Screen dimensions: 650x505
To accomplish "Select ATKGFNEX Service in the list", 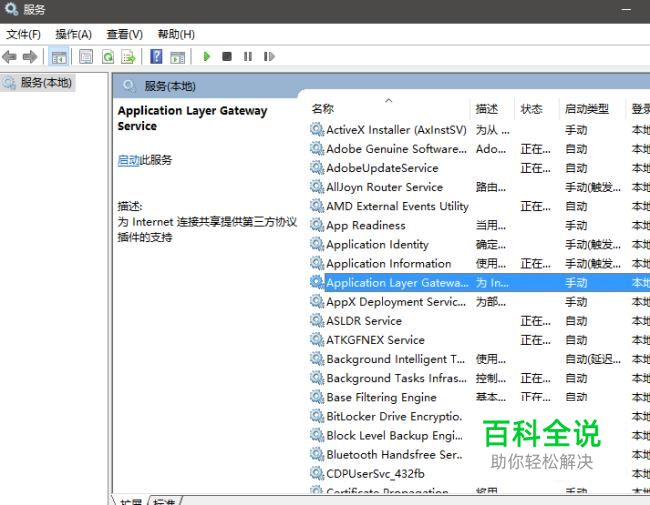I will [375, 340].
